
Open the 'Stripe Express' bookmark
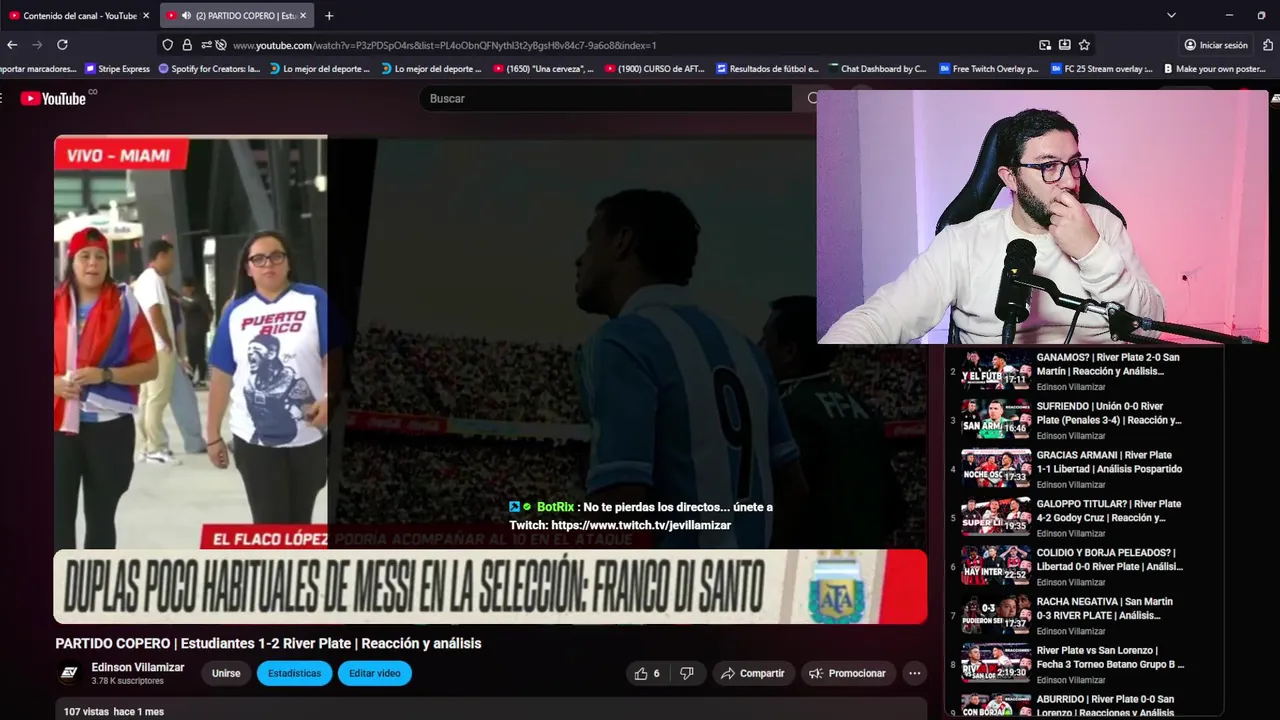tap(118, 69)
